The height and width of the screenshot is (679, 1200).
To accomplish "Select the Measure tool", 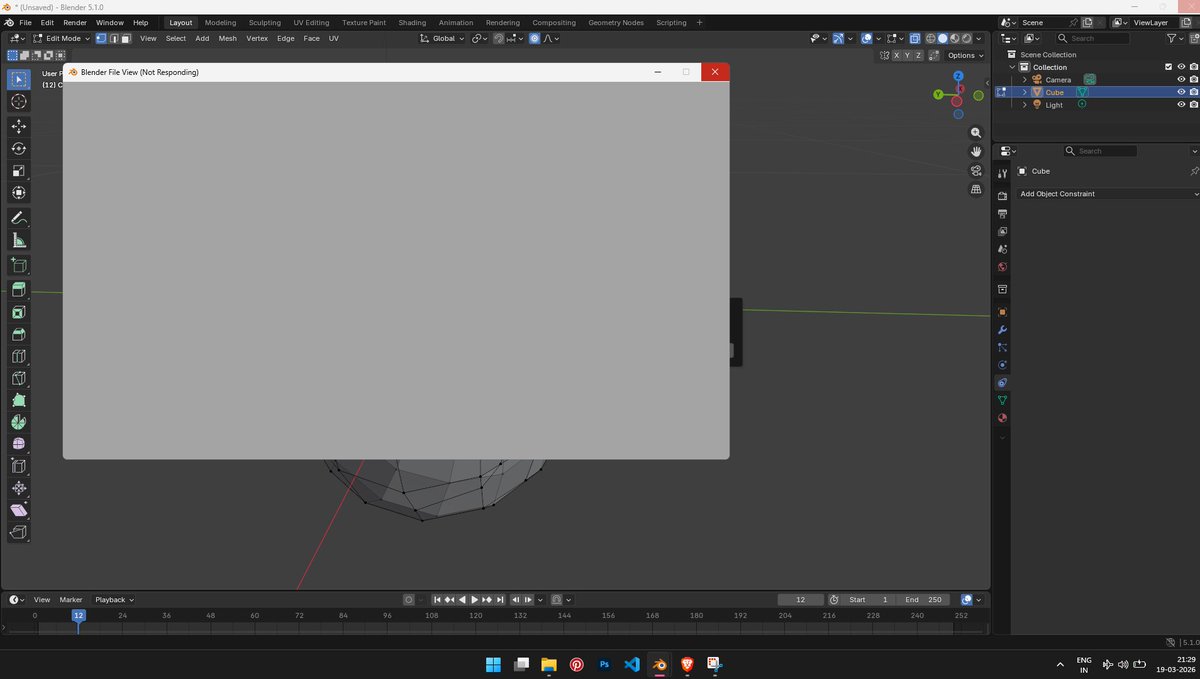I will pos(19,240).
